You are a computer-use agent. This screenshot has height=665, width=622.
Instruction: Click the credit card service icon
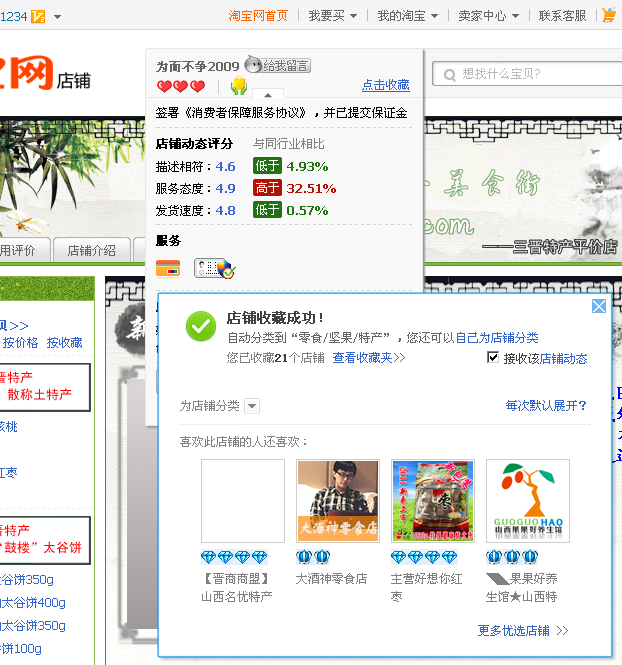point(168,268)
